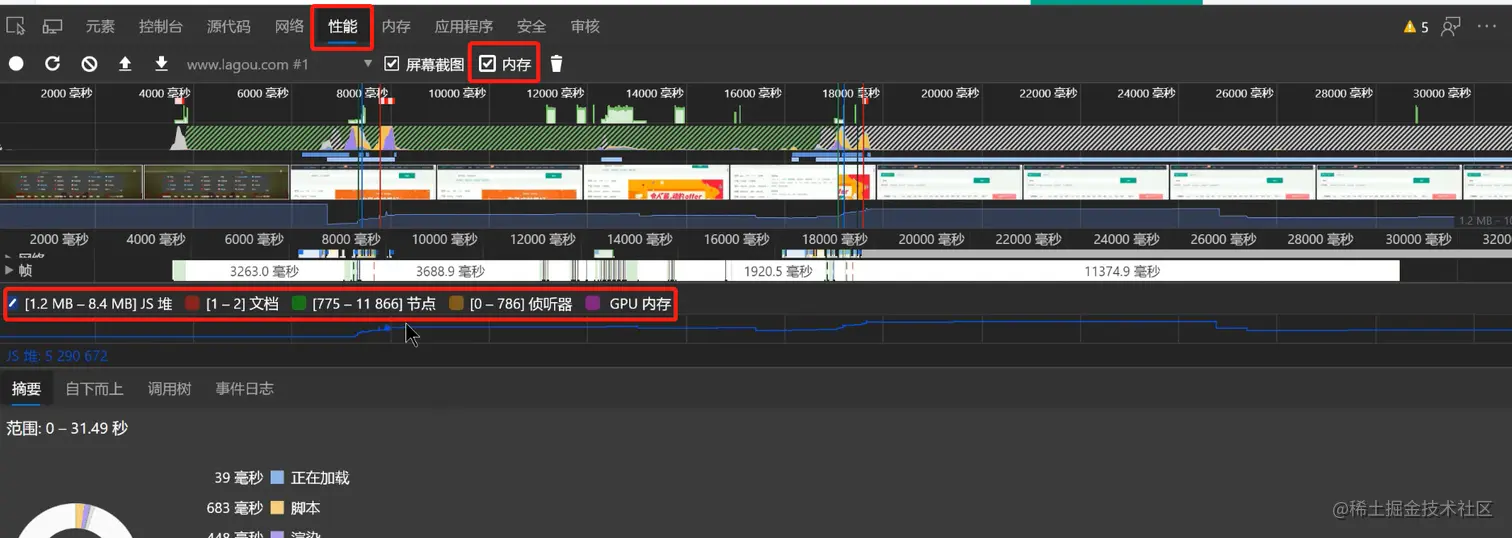Select the 摘要 tab
The width and height of the screenshot is (1512, 538).
tap(26, 389)
